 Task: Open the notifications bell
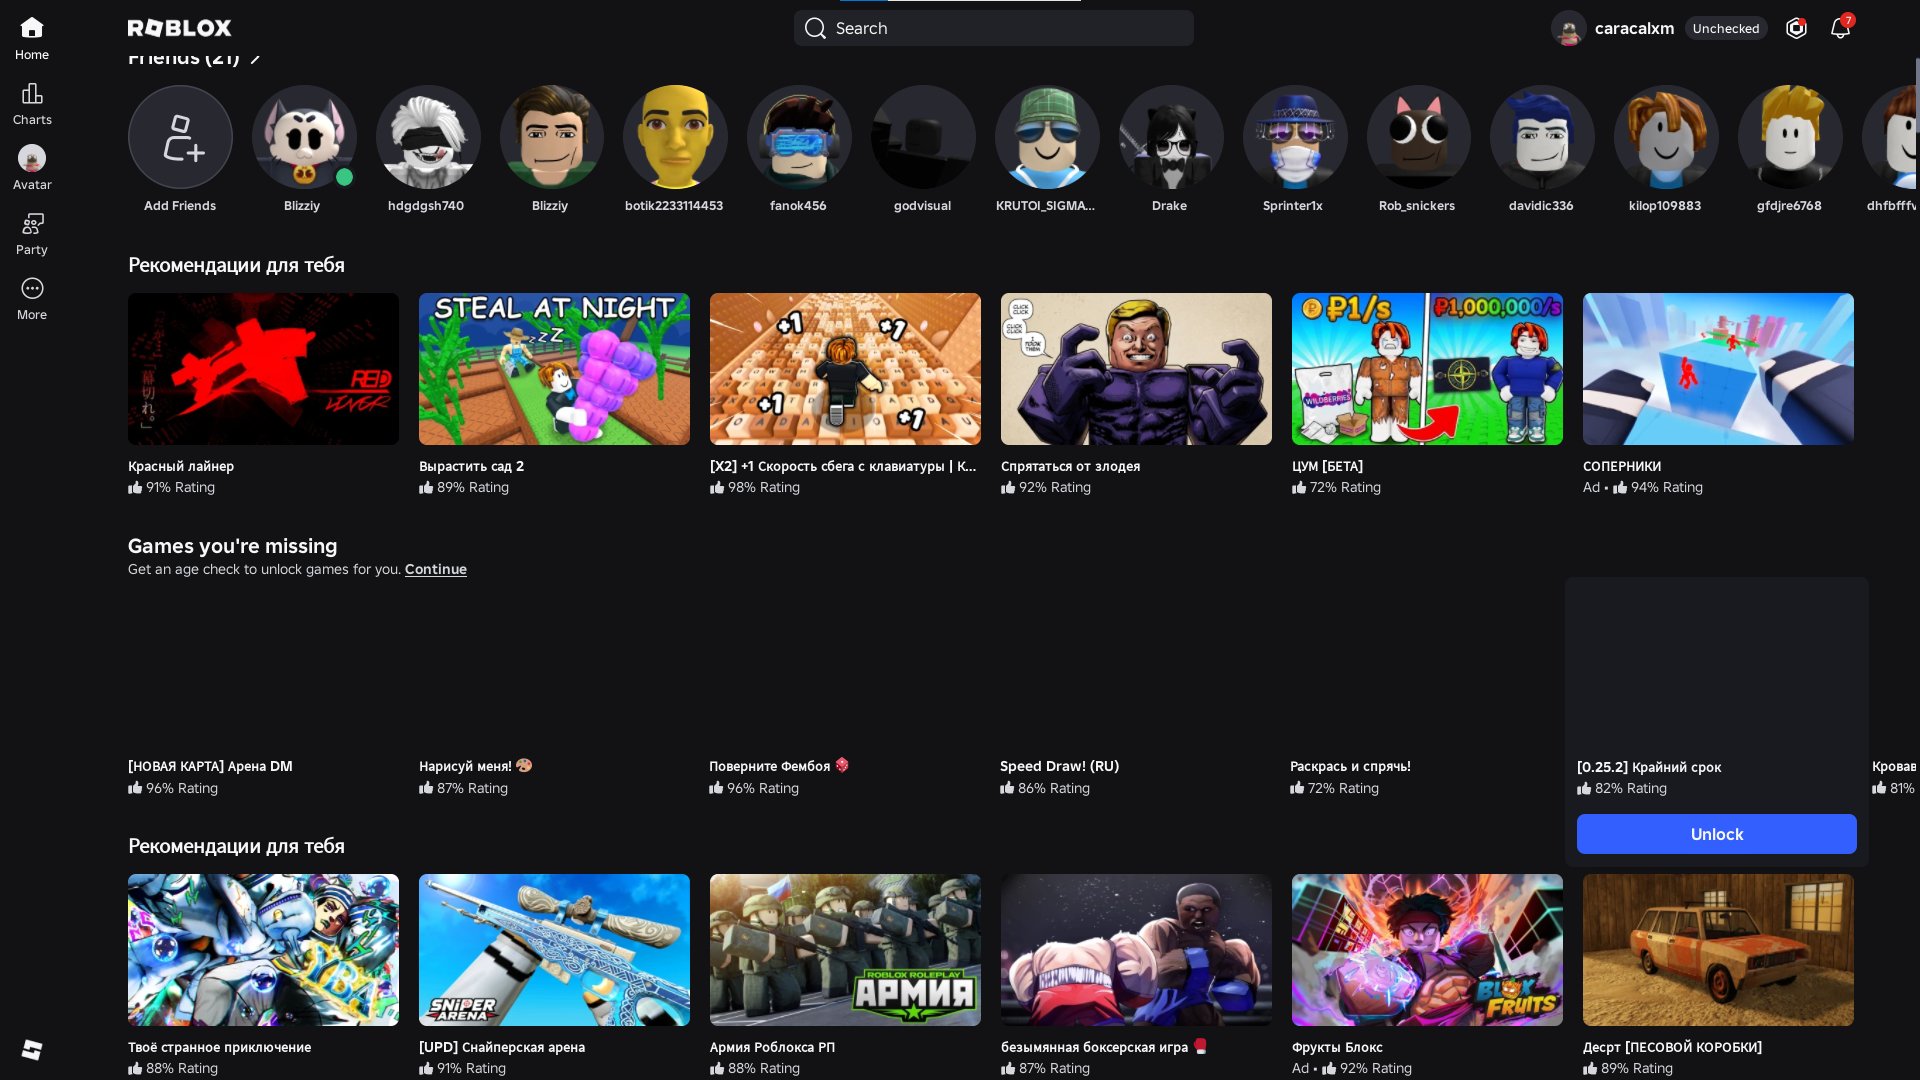click(1840, 28)
